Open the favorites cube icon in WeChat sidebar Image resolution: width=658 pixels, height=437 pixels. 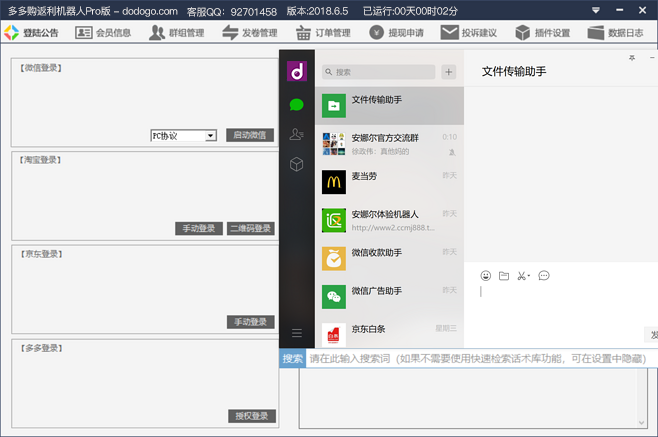pyautogui.click(x=297, y=164)
